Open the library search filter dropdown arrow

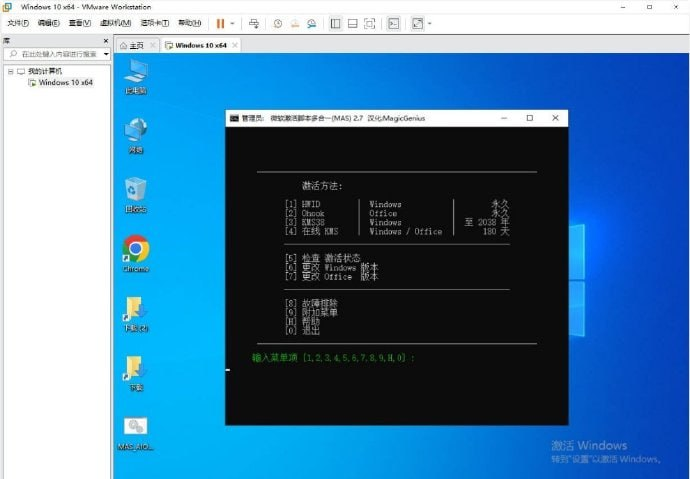tap(106, 54)
